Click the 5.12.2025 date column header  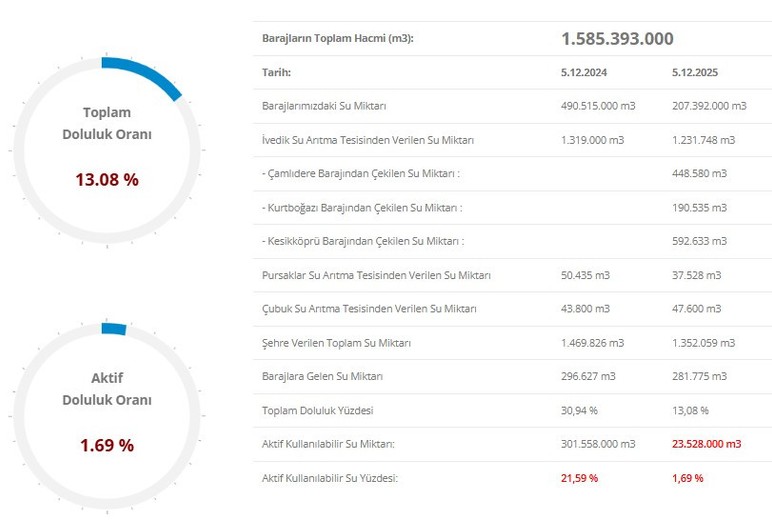coord(696,73)
